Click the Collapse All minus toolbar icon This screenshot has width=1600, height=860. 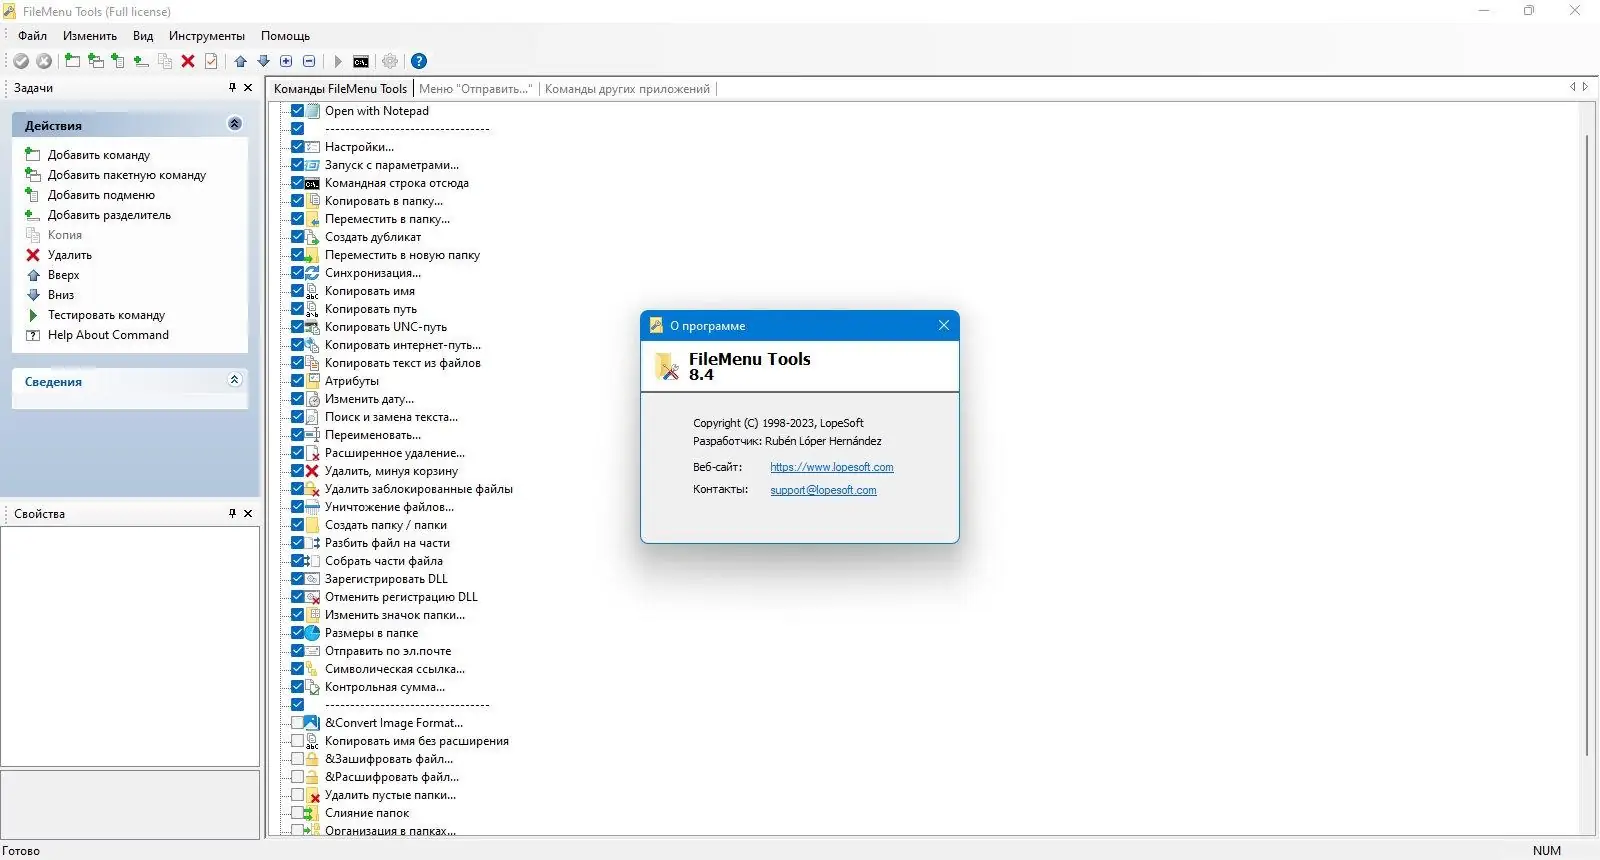(309, 61)
